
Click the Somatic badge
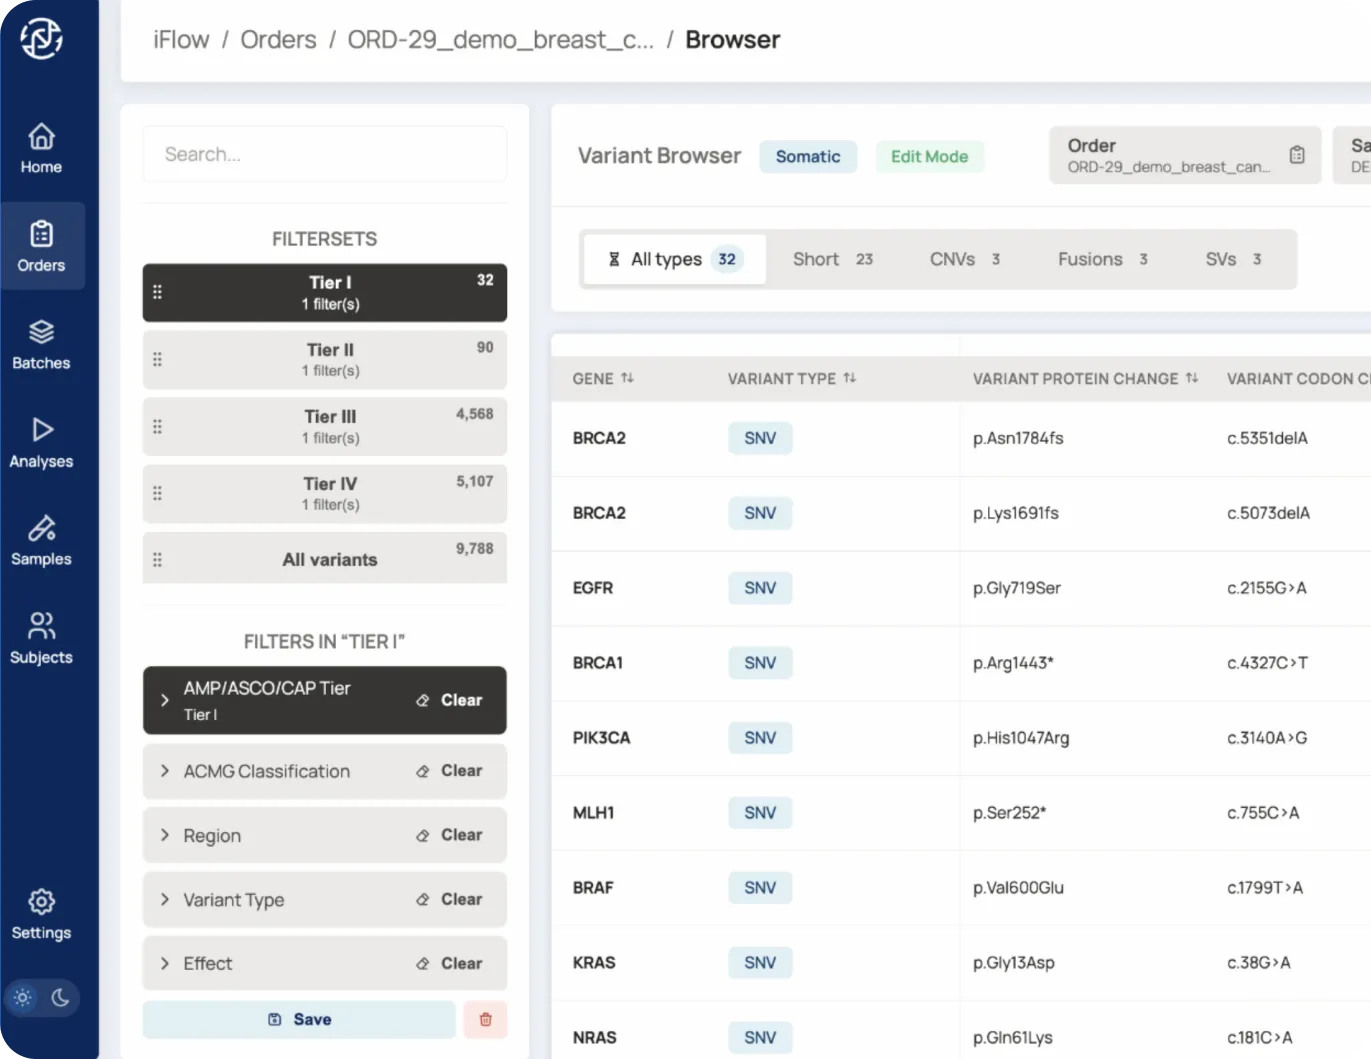[x=808, y=156]
